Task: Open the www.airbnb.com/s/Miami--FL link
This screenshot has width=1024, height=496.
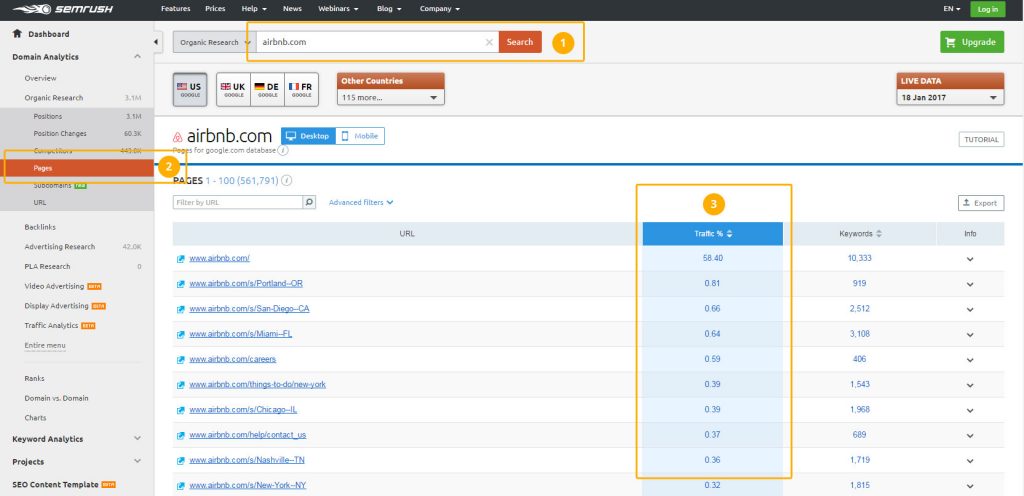Action: pyautogui.click(x=240, y=334)
